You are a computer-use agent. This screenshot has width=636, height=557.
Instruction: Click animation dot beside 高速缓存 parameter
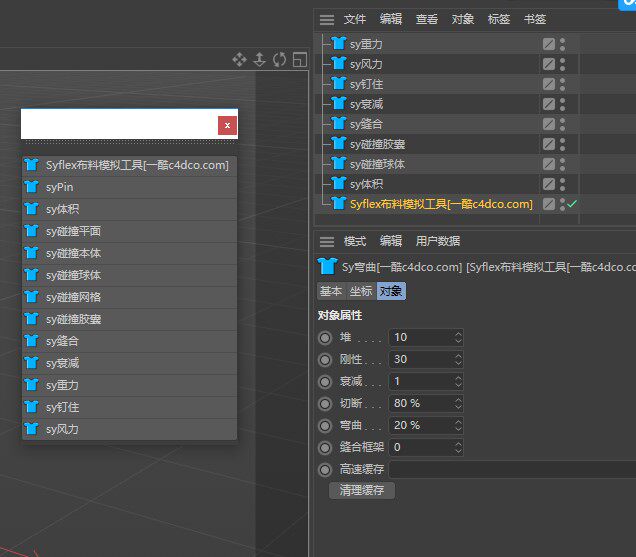(325, 469)
